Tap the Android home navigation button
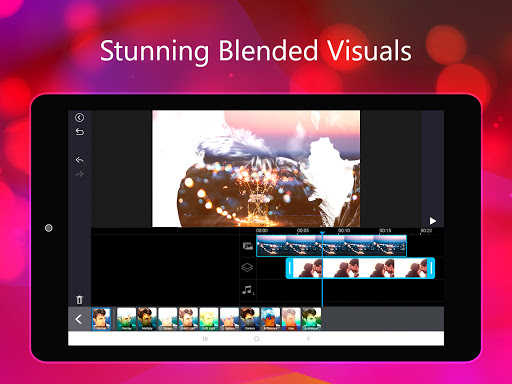Image resolution: width=512 pixels, height=384 pixels. tap(256, 339)
